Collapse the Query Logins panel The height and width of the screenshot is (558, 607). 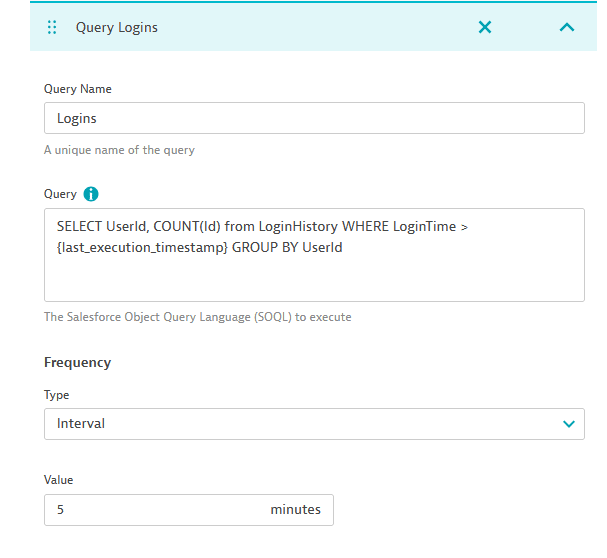[566, 28]
